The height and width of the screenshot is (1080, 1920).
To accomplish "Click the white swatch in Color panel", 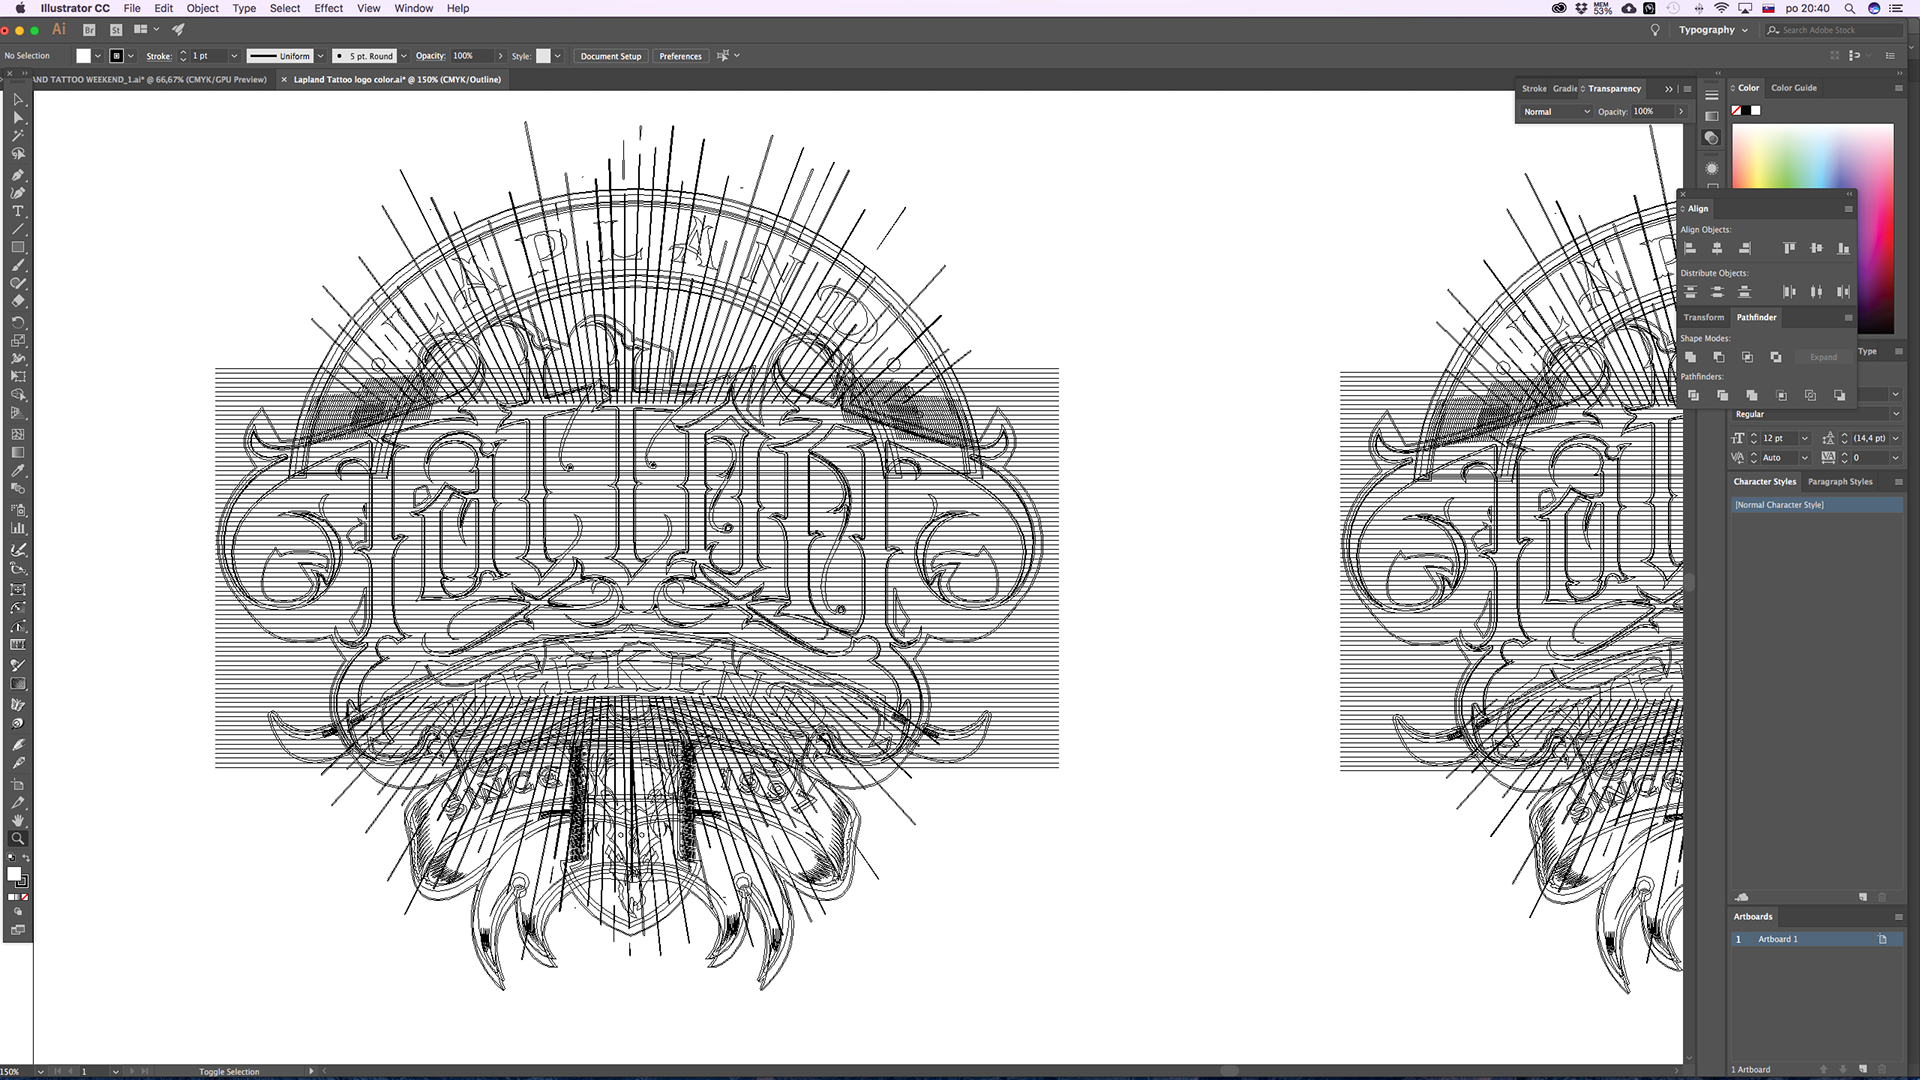I will pos(1756,111).
